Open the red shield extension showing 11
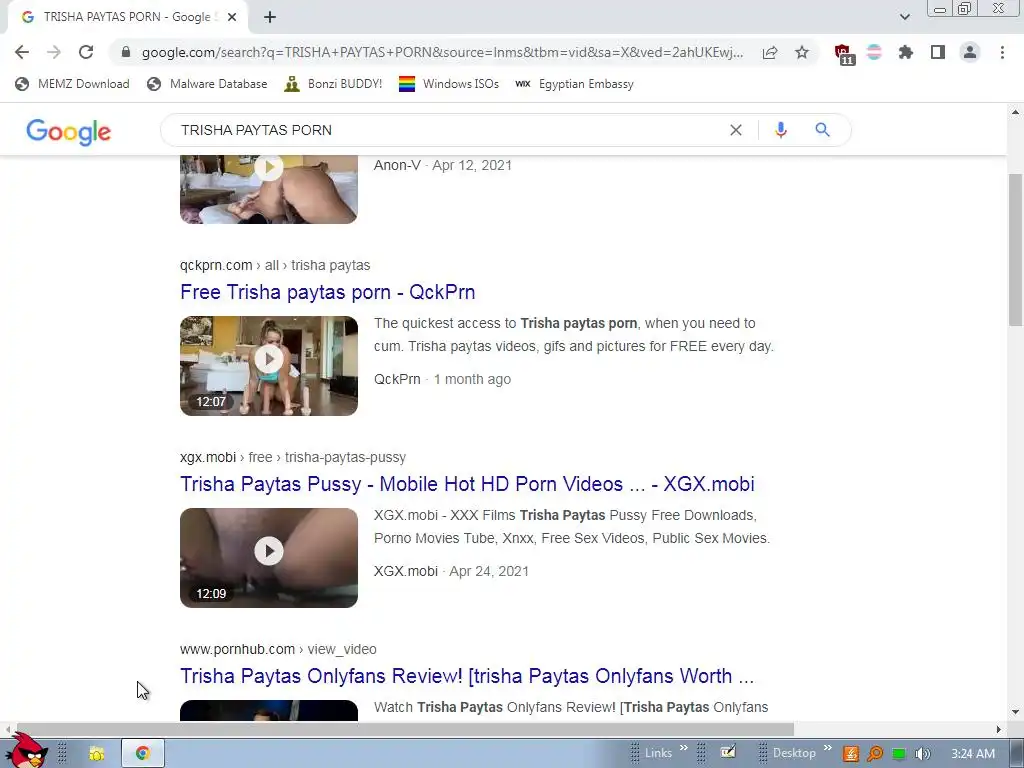Viewport: 1024px width, 768px height. 844,54
